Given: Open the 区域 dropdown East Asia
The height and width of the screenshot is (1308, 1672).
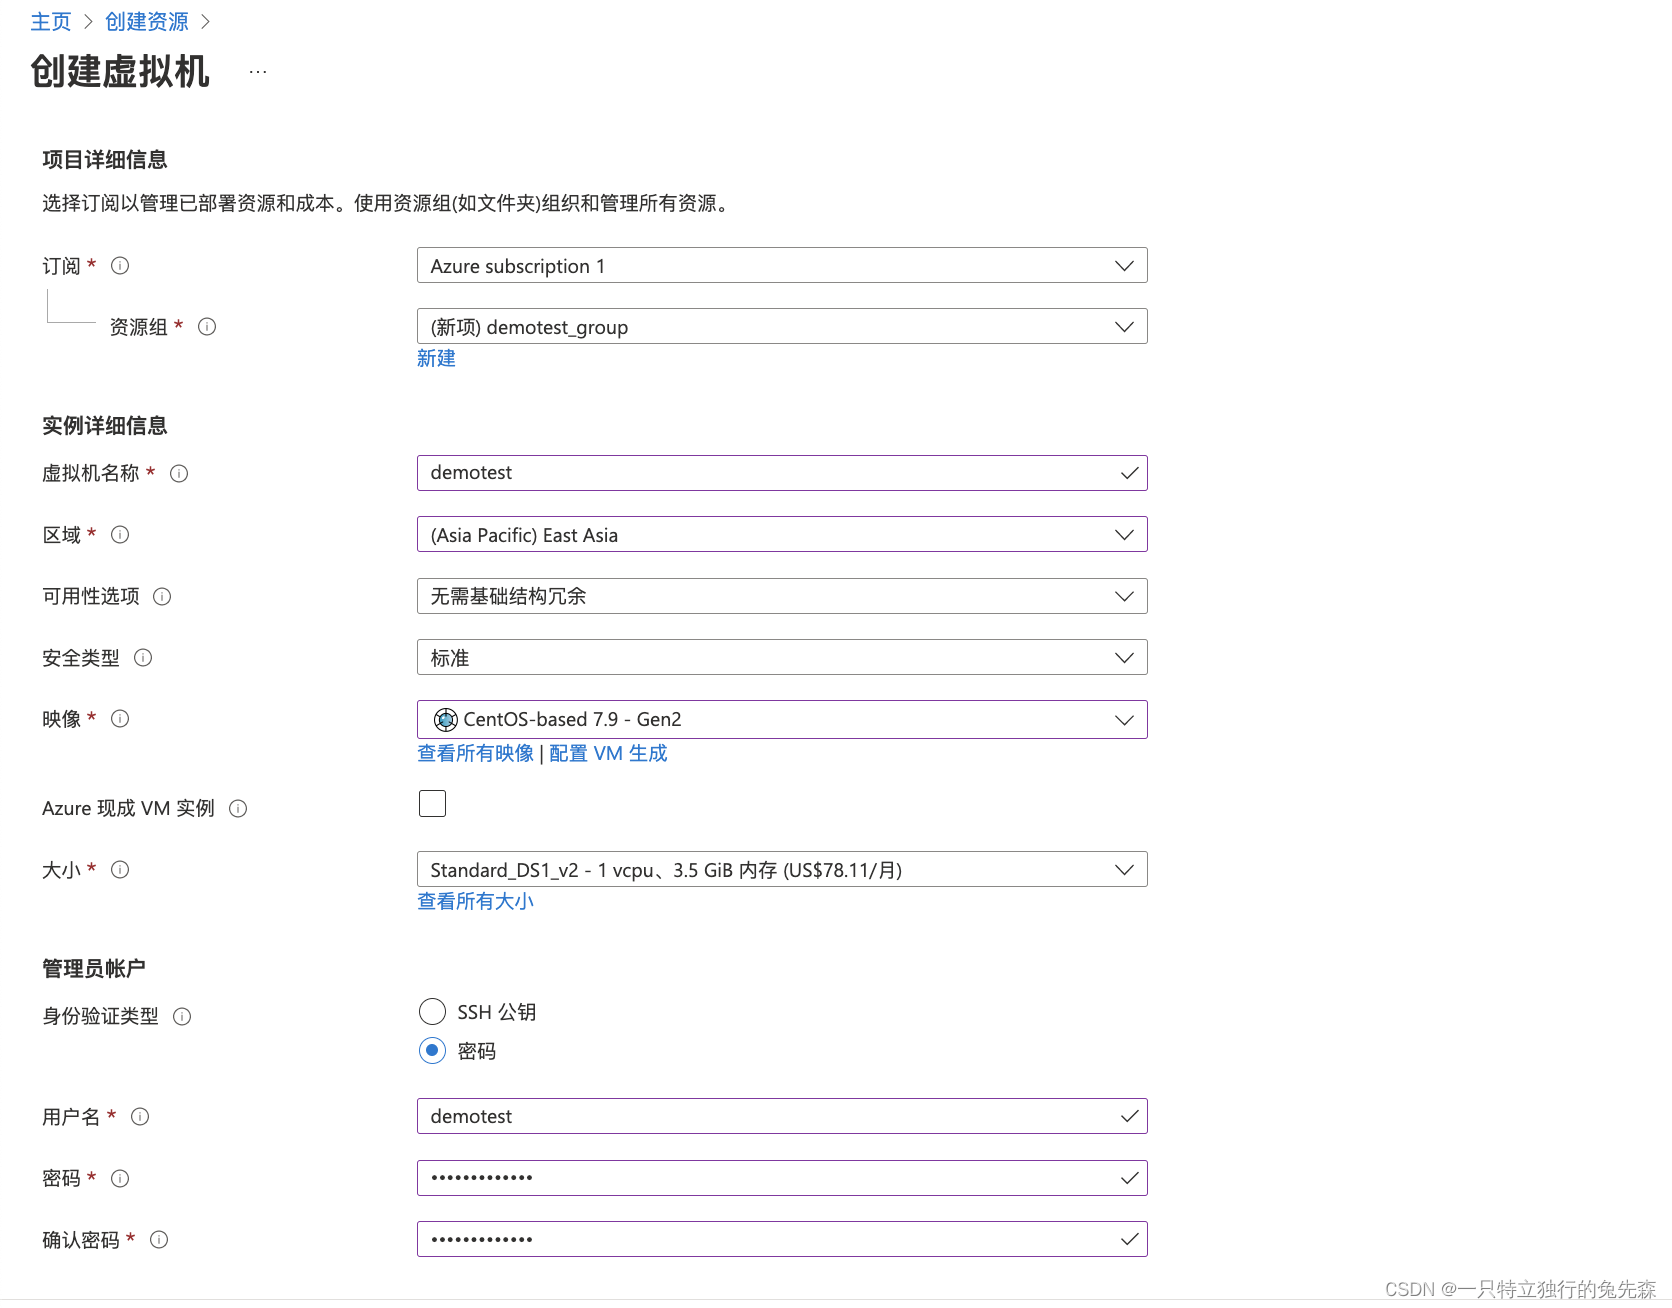Looking at the screenshot, I should click(x=782, y=535).
